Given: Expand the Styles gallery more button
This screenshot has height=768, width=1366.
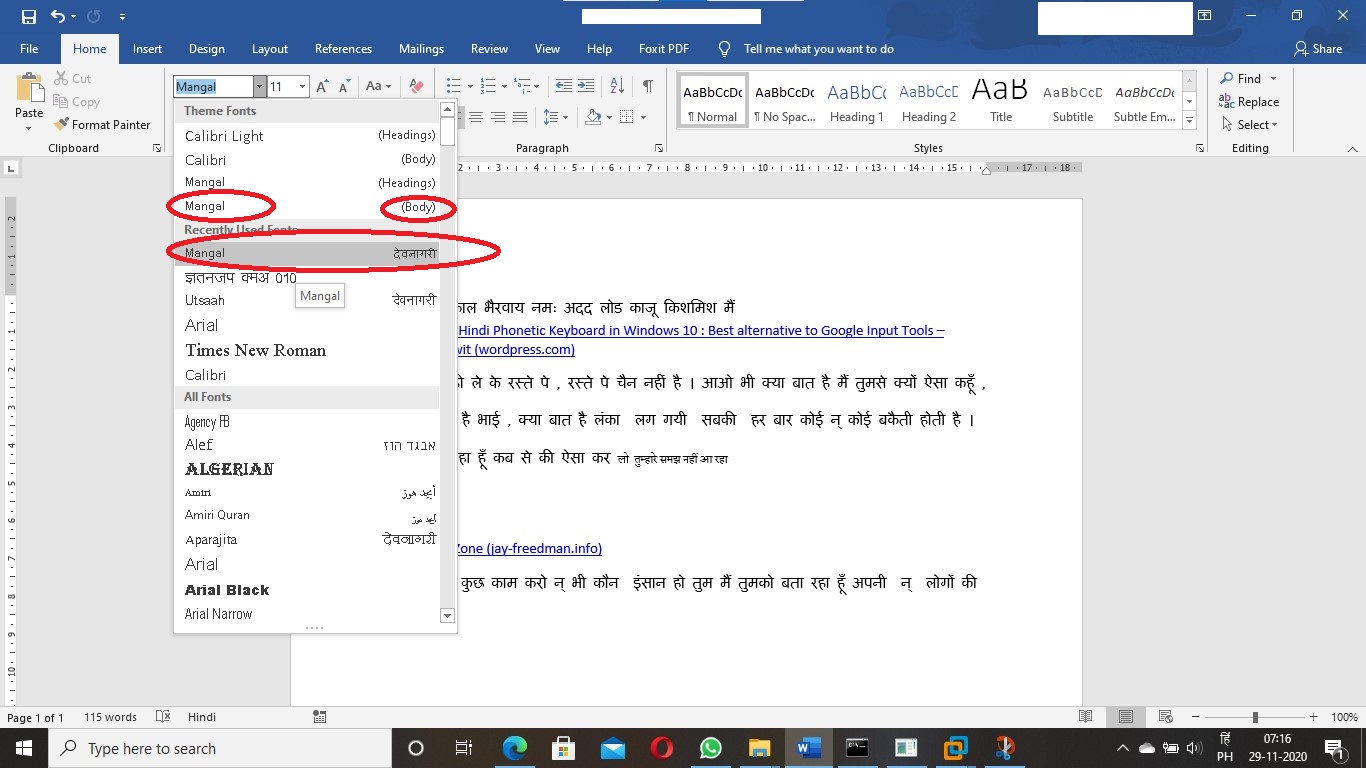Looking at the screenshot, I should point(1190,121).
